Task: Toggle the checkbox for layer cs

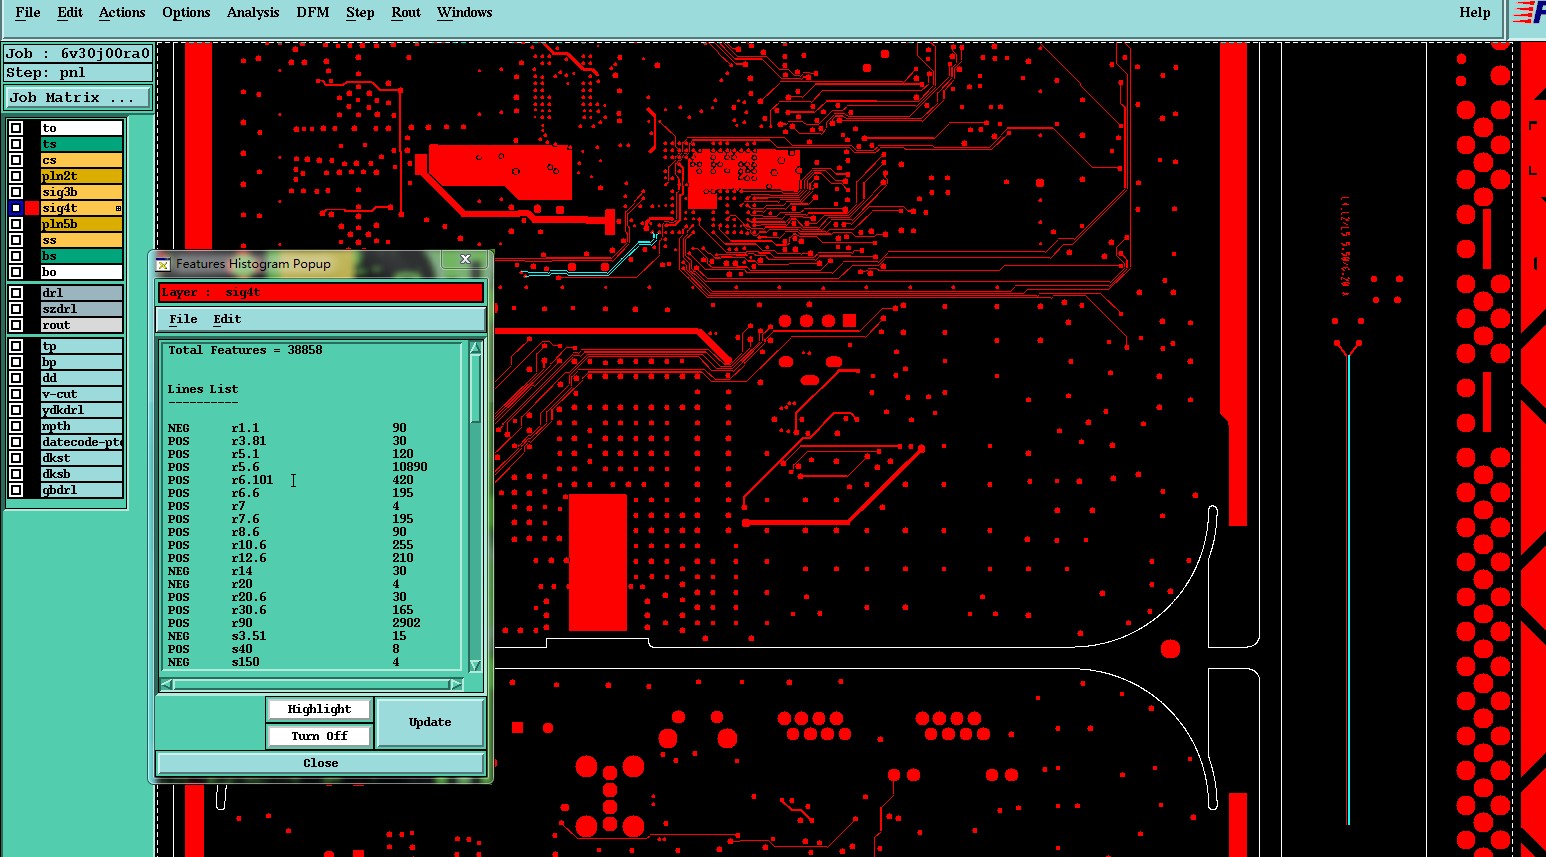Action: pyautogui.click(x=16, y=160)
